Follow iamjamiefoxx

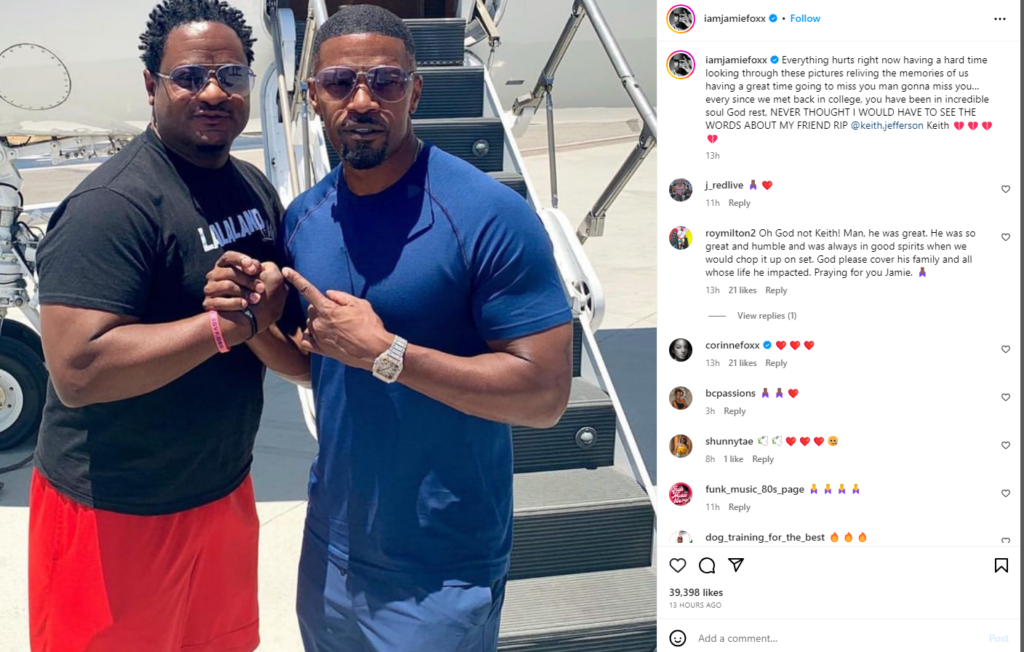click(805, 18)
